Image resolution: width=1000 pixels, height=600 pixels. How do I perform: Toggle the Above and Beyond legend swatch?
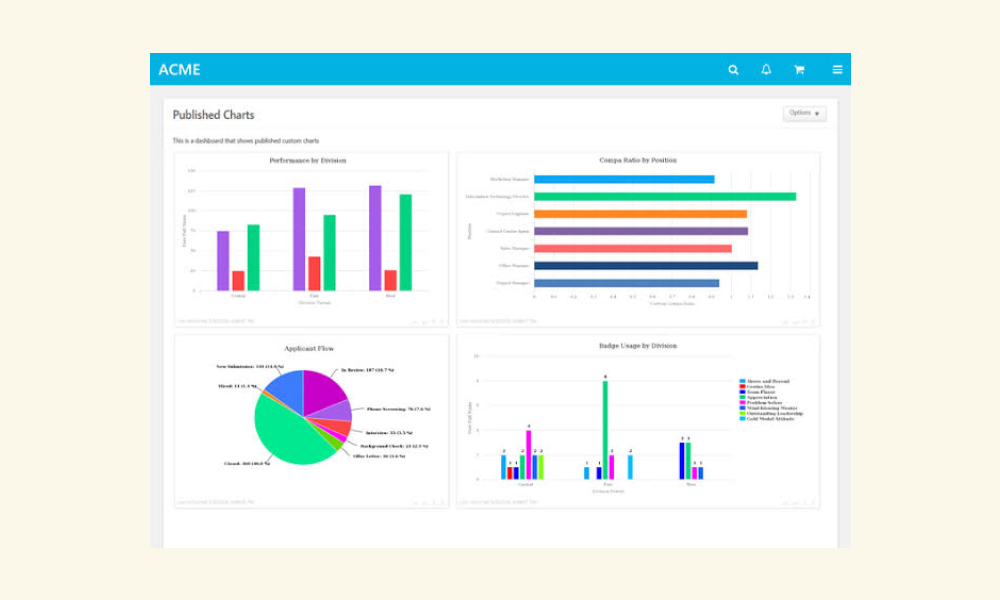point(742,381)
